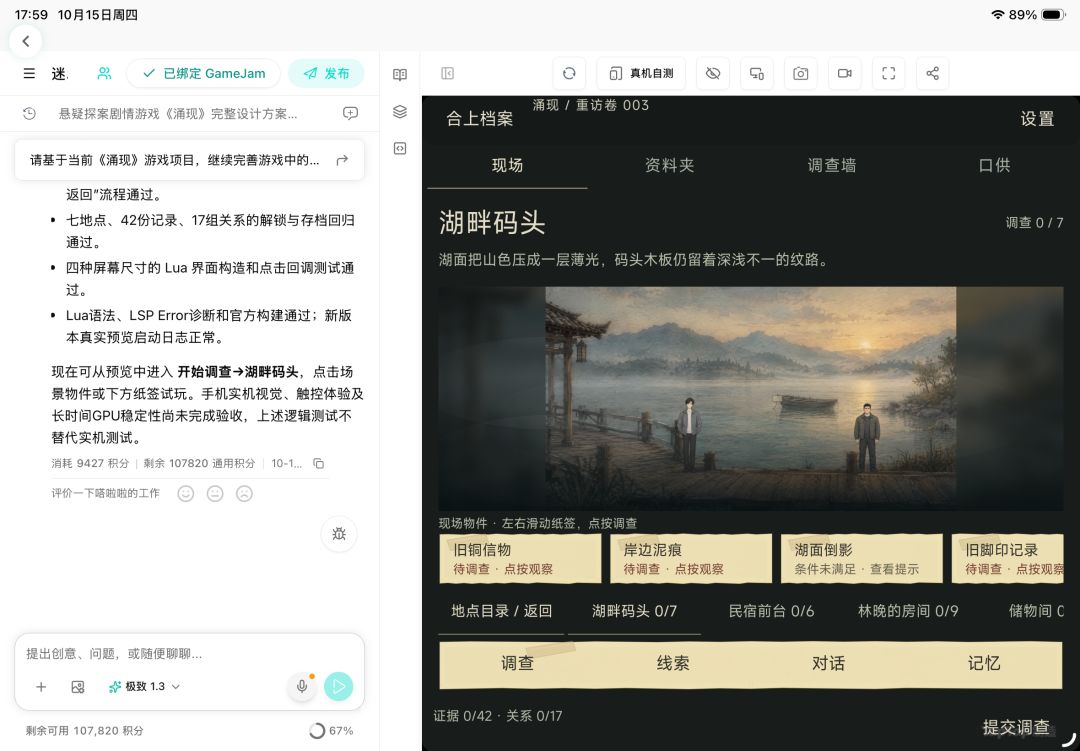Viewport: 1080px width, 751px height.
Task: Click the 已绑定 GameJam button
Action: [x=204, y=73]
